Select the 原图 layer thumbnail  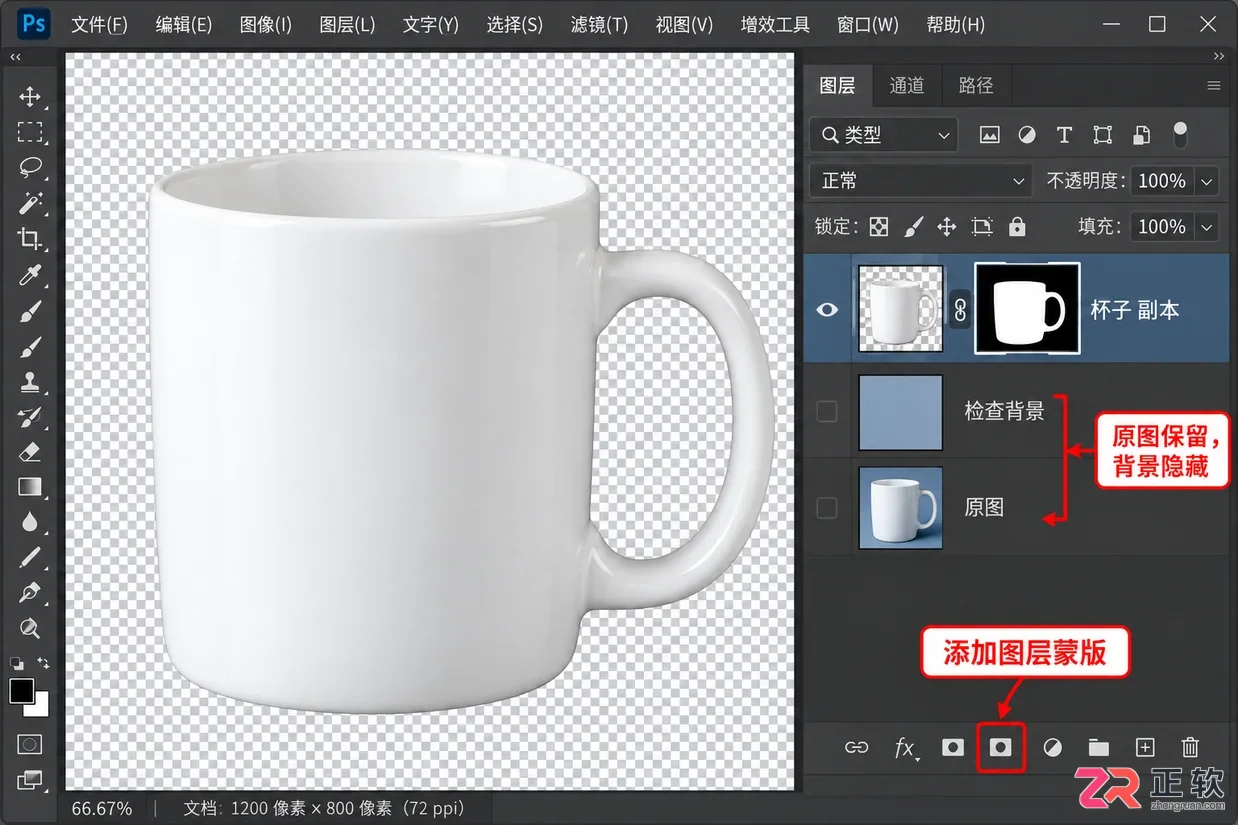900,507
